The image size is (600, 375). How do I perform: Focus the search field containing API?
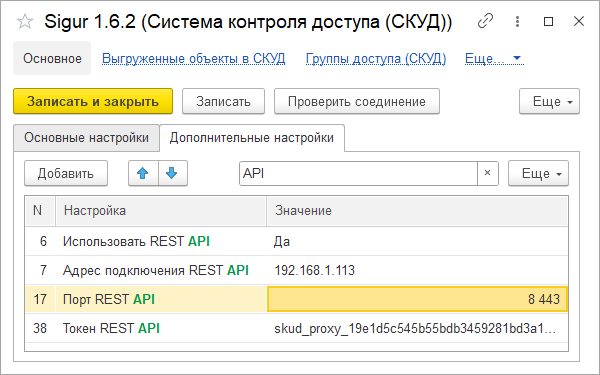point(358,173)
